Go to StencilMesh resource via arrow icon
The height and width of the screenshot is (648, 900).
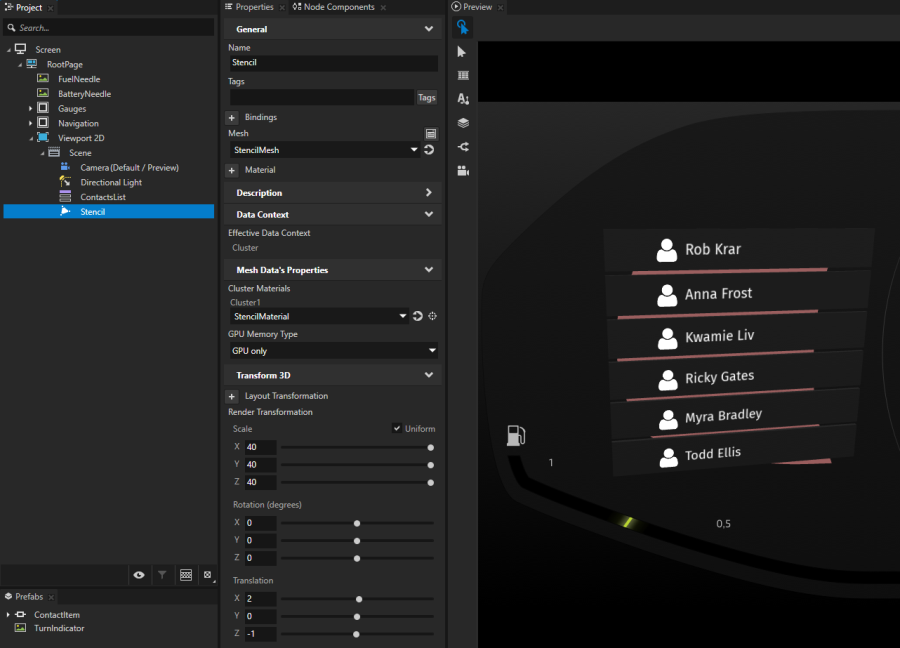point(429,150)
